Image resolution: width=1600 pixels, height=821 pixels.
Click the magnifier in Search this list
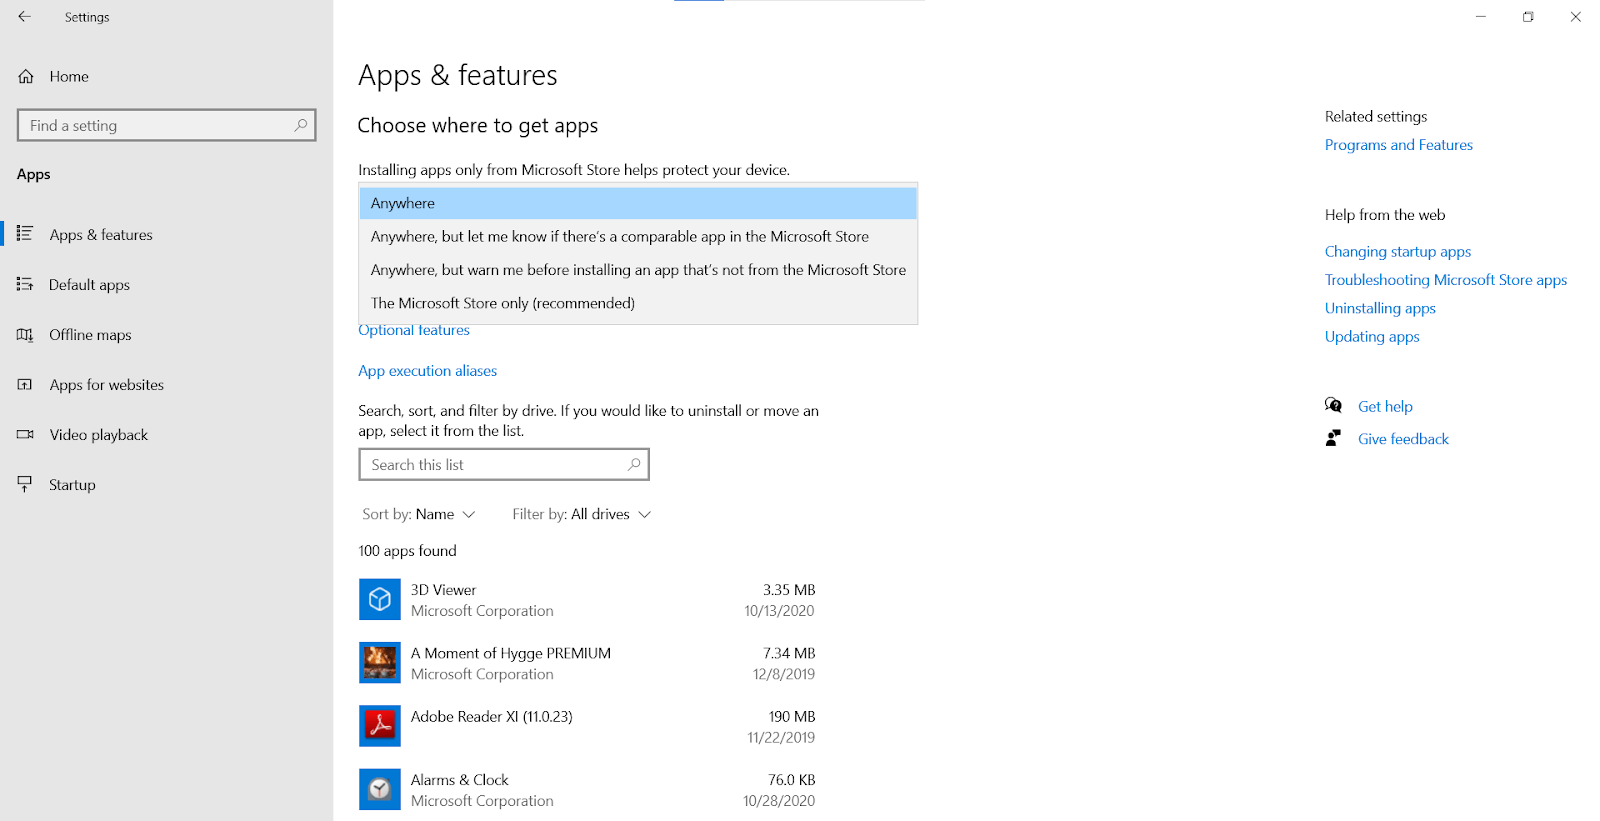click(633, 464)
